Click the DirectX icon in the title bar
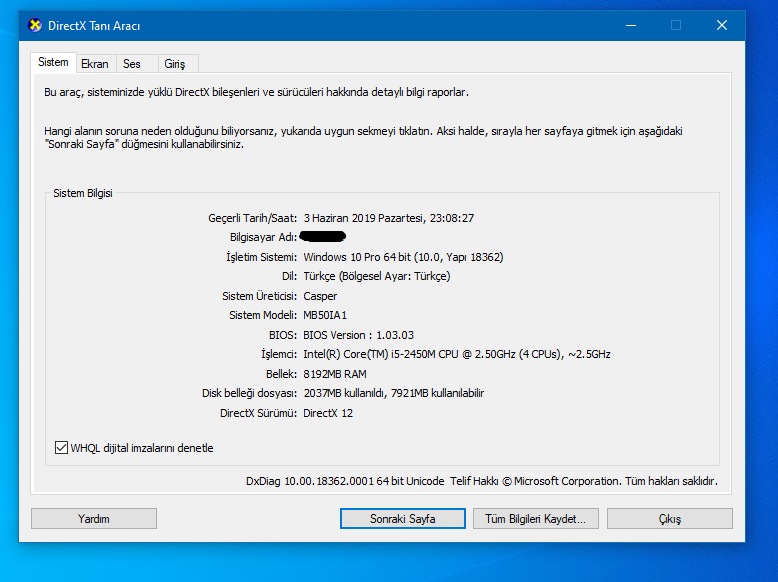The width and height of the screenshot is (778, 582). coord(35,25)
